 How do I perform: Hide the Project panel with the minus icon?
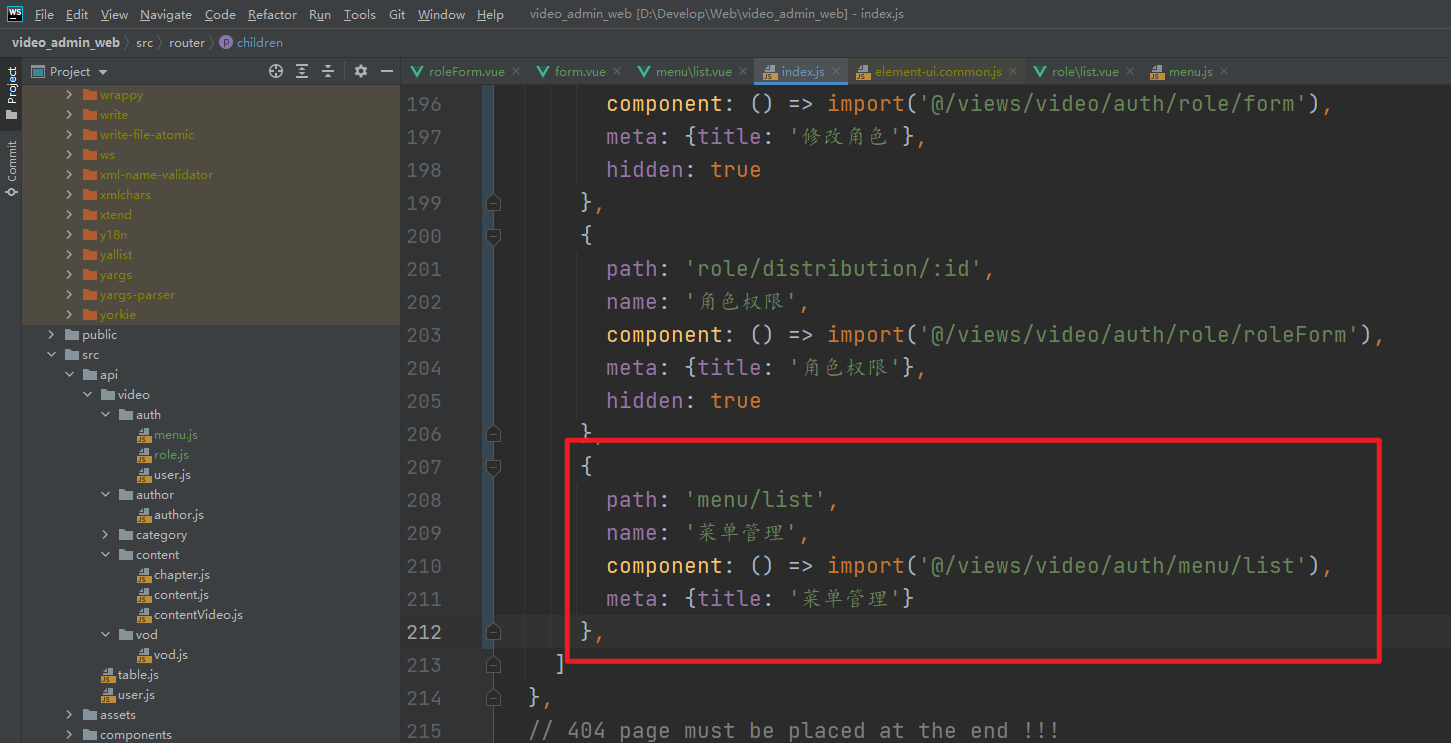point(387,71)
